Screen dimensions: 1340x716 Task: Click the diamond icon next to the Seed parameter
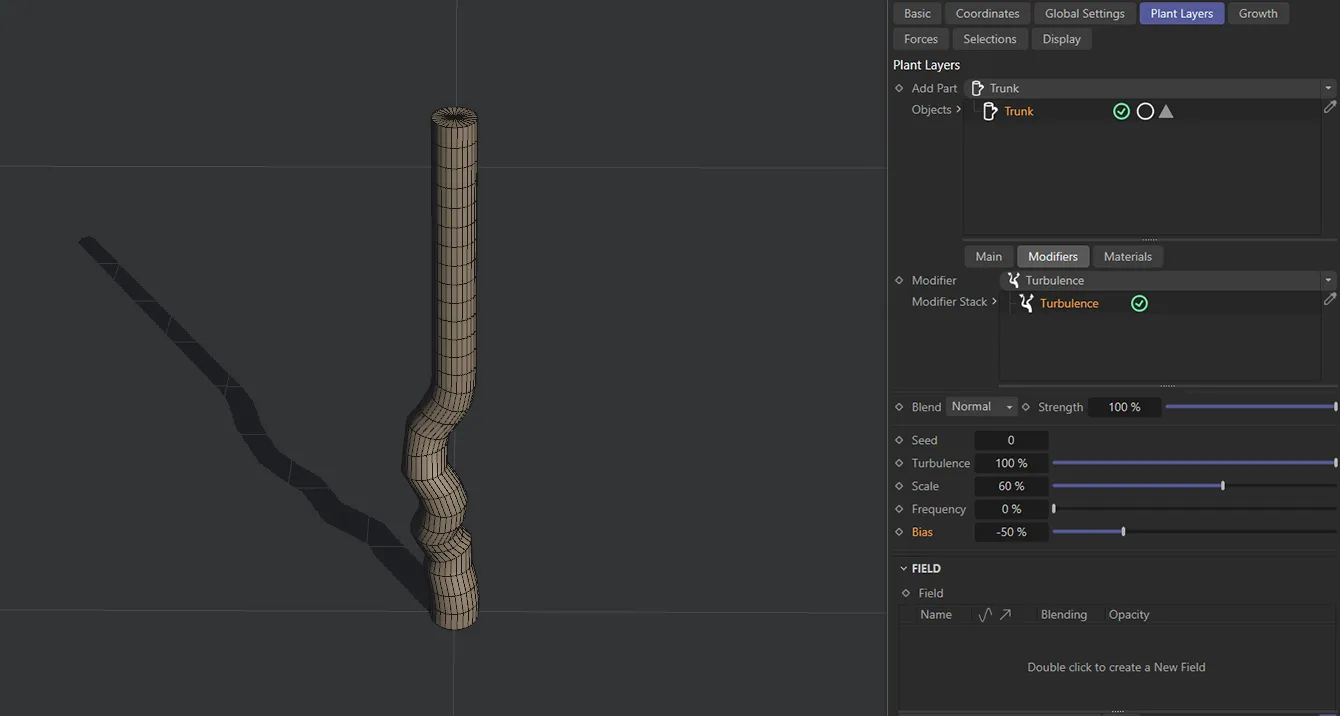pos(899,440)
